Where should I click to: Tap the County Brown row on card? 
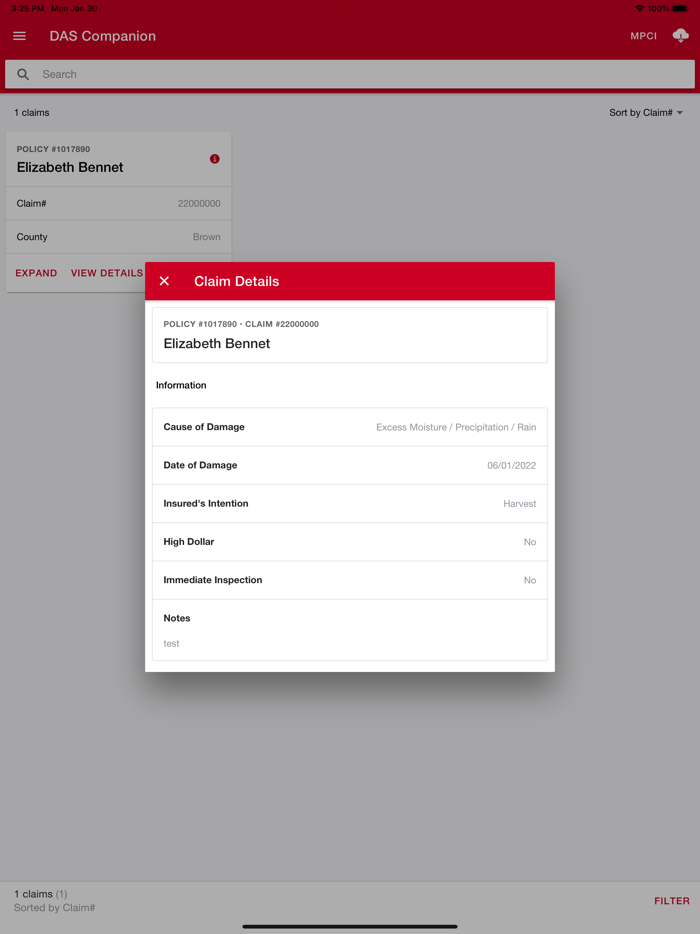(x=119, y=237)
